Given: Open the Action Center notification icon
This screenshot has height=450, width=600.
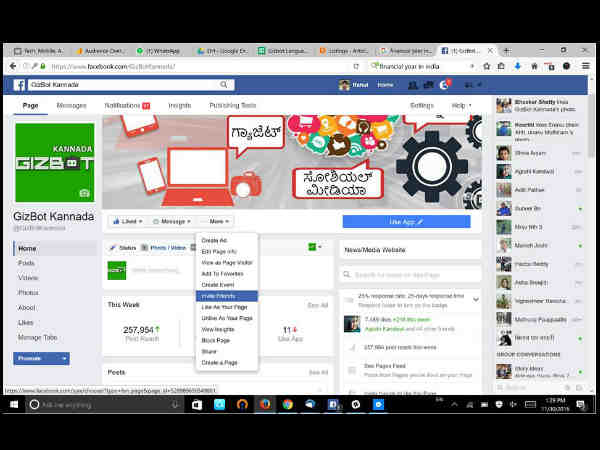Looking at the screenshot, I should 580,404.
